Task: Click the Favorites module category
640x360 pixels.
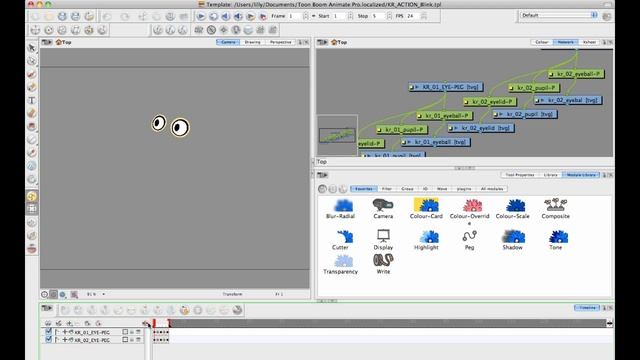Action: pyautogui.click(x=363, y=189)
